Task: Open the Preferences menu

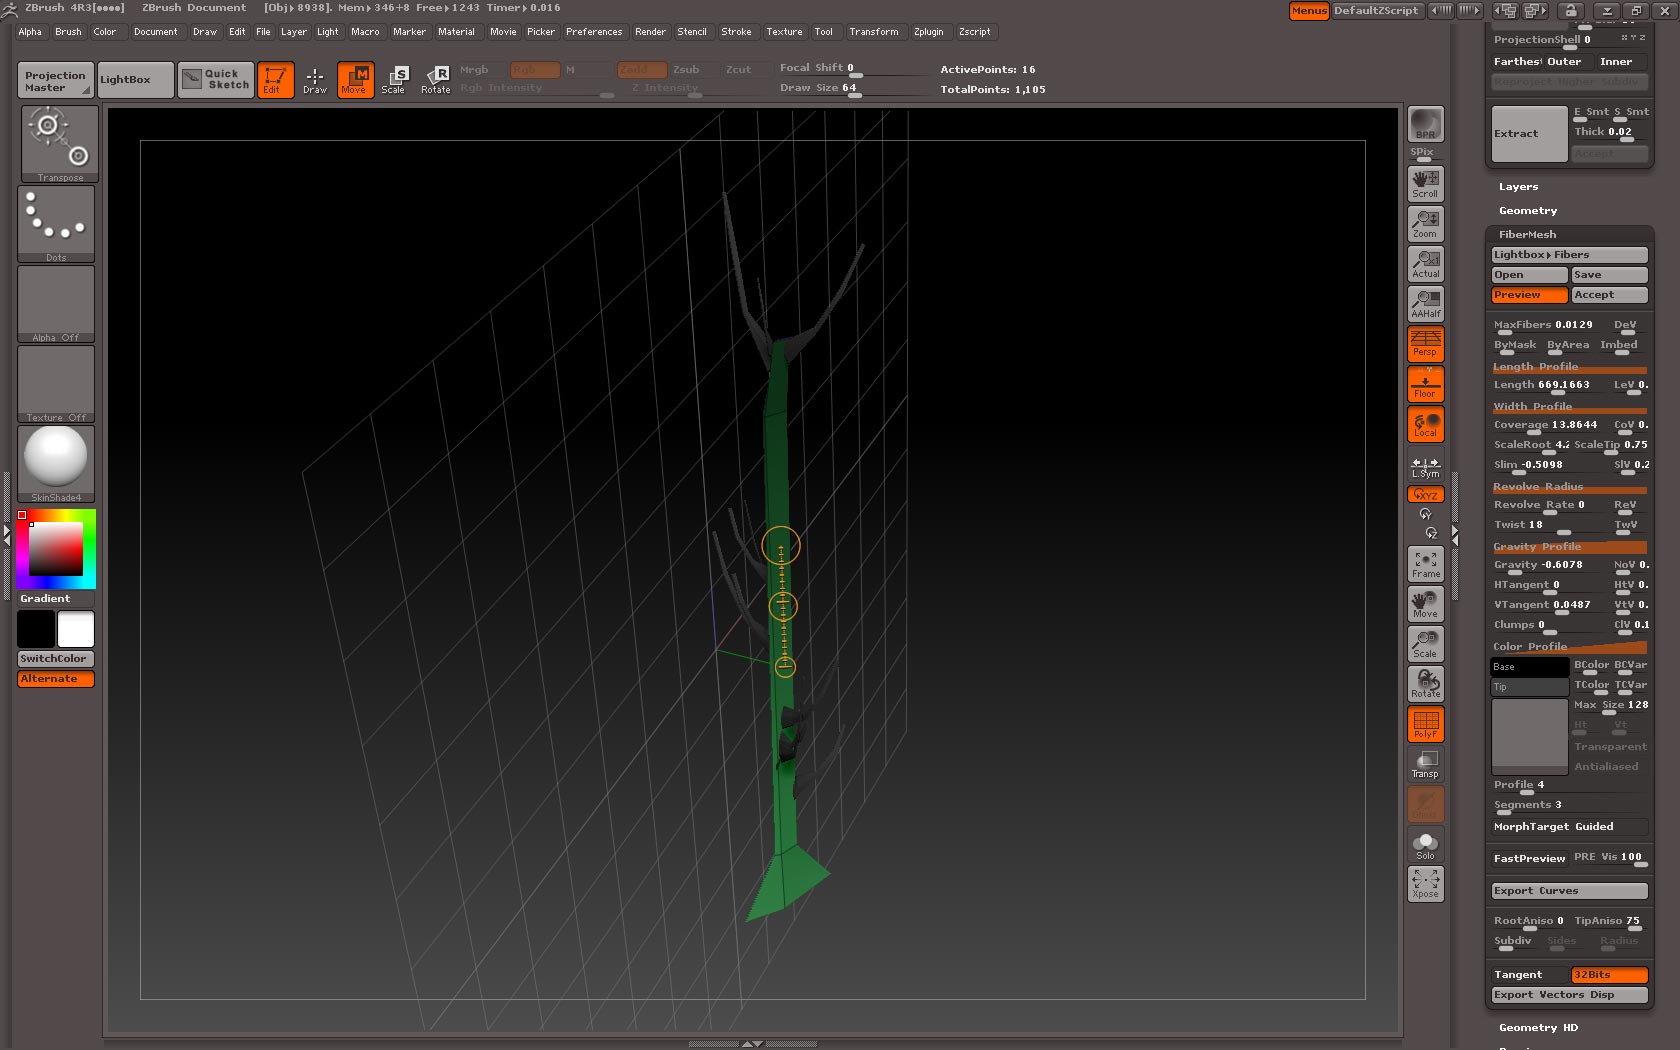Action: (x=594, y=31)
